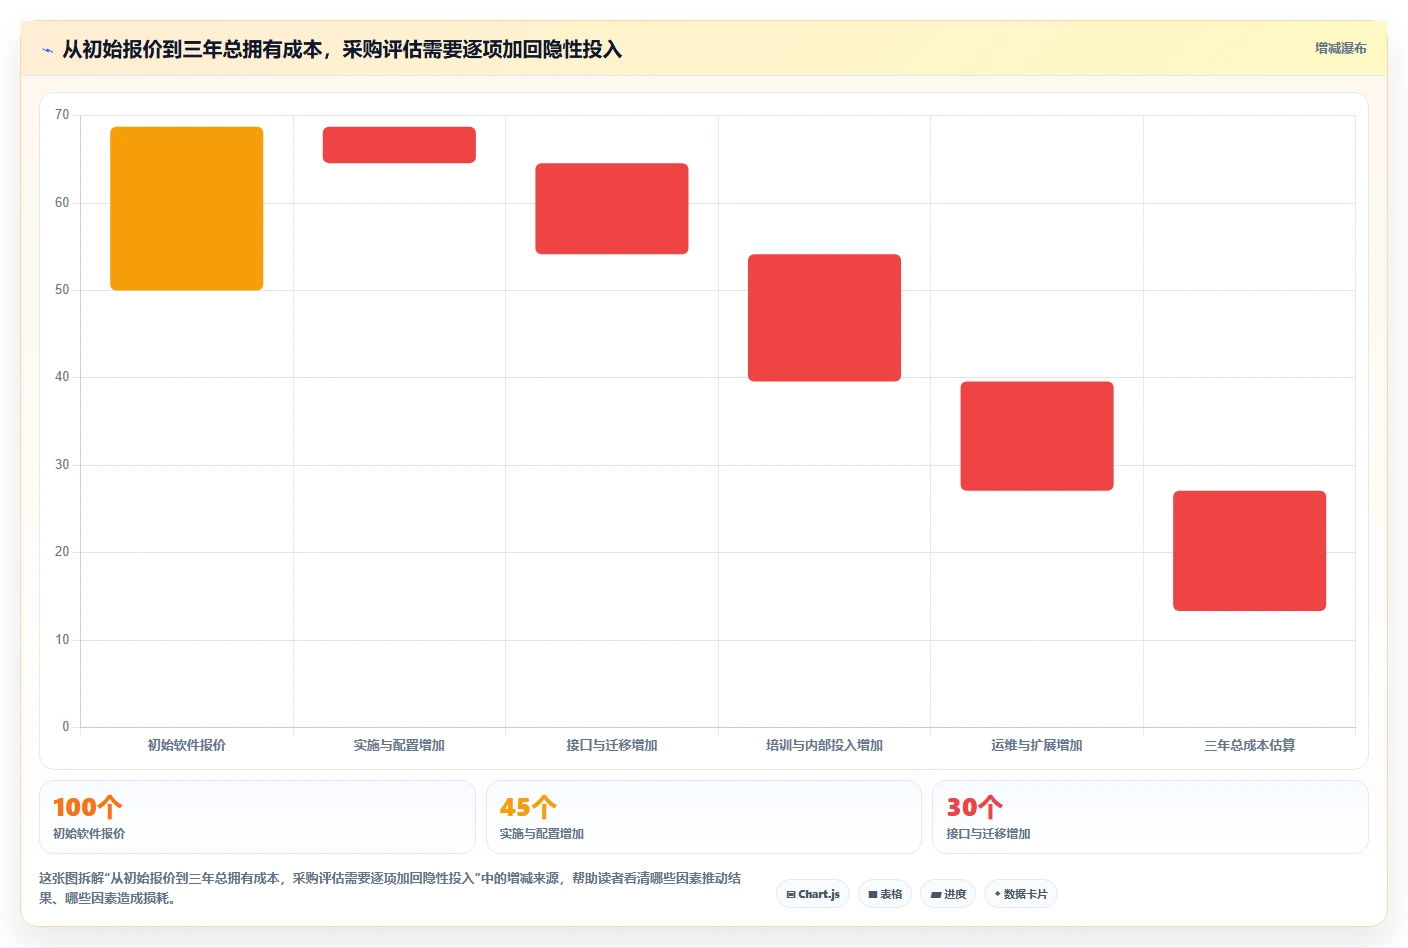1408x948 pixels.
Task: Click the y-axis value 40
Action: coord(62,377)
